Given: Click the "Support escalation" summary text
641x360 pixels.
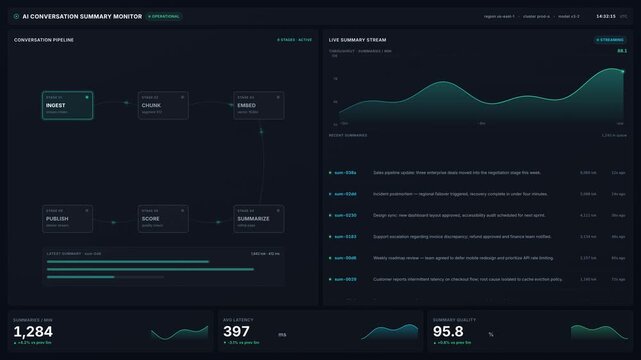Looking at the screenshot, I should (462, 237).
